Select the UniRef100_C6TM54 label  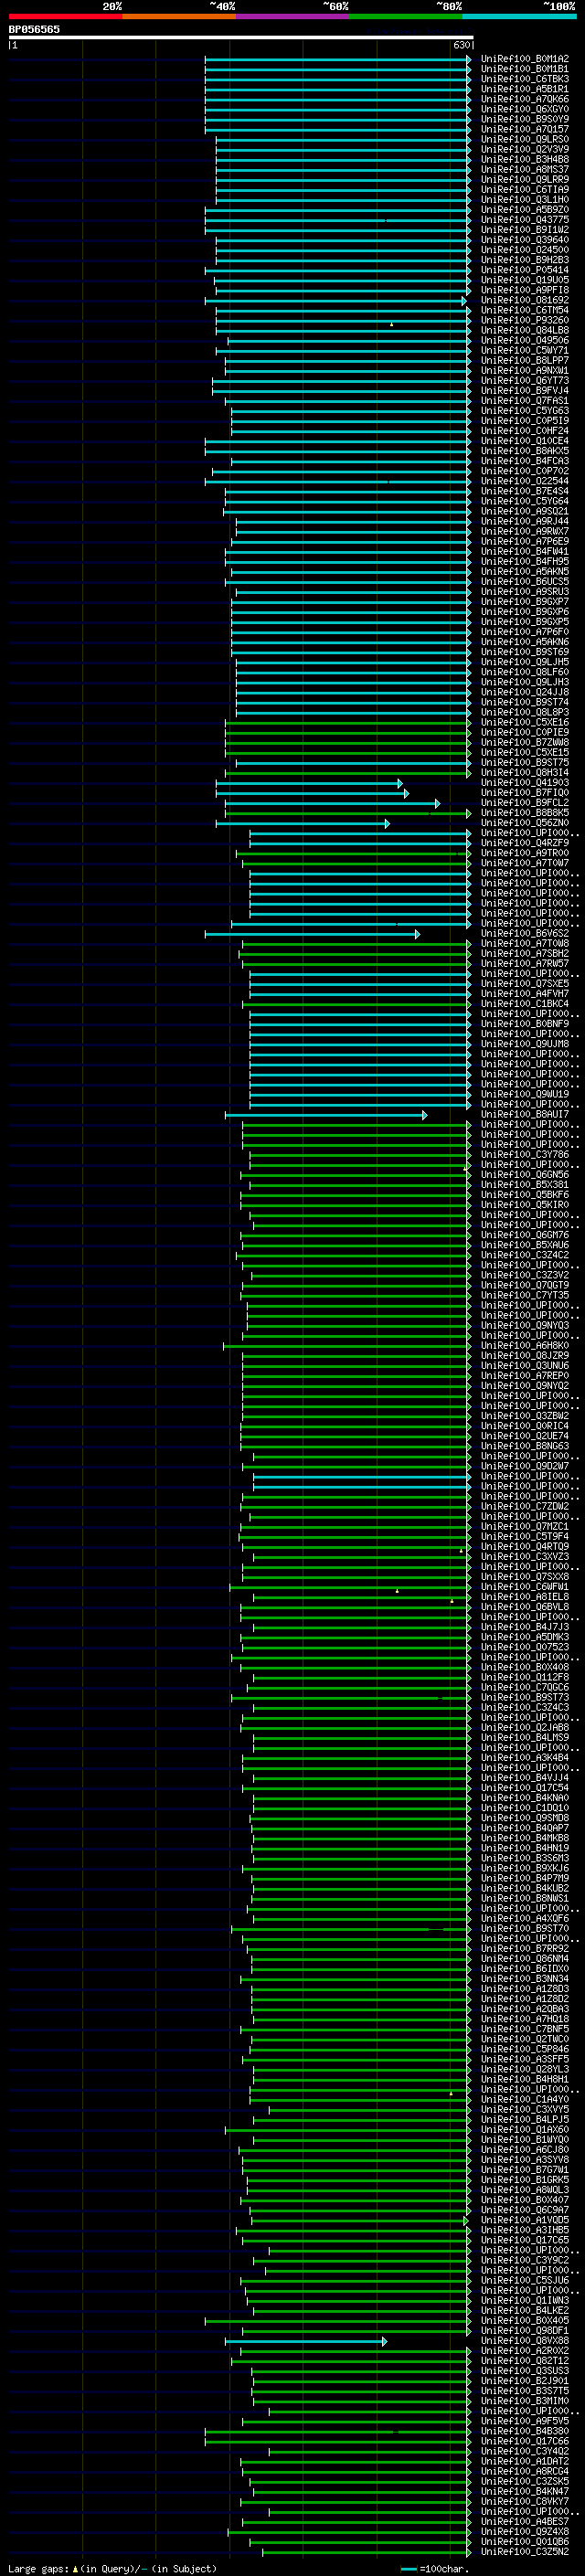(x=525, y=310)
